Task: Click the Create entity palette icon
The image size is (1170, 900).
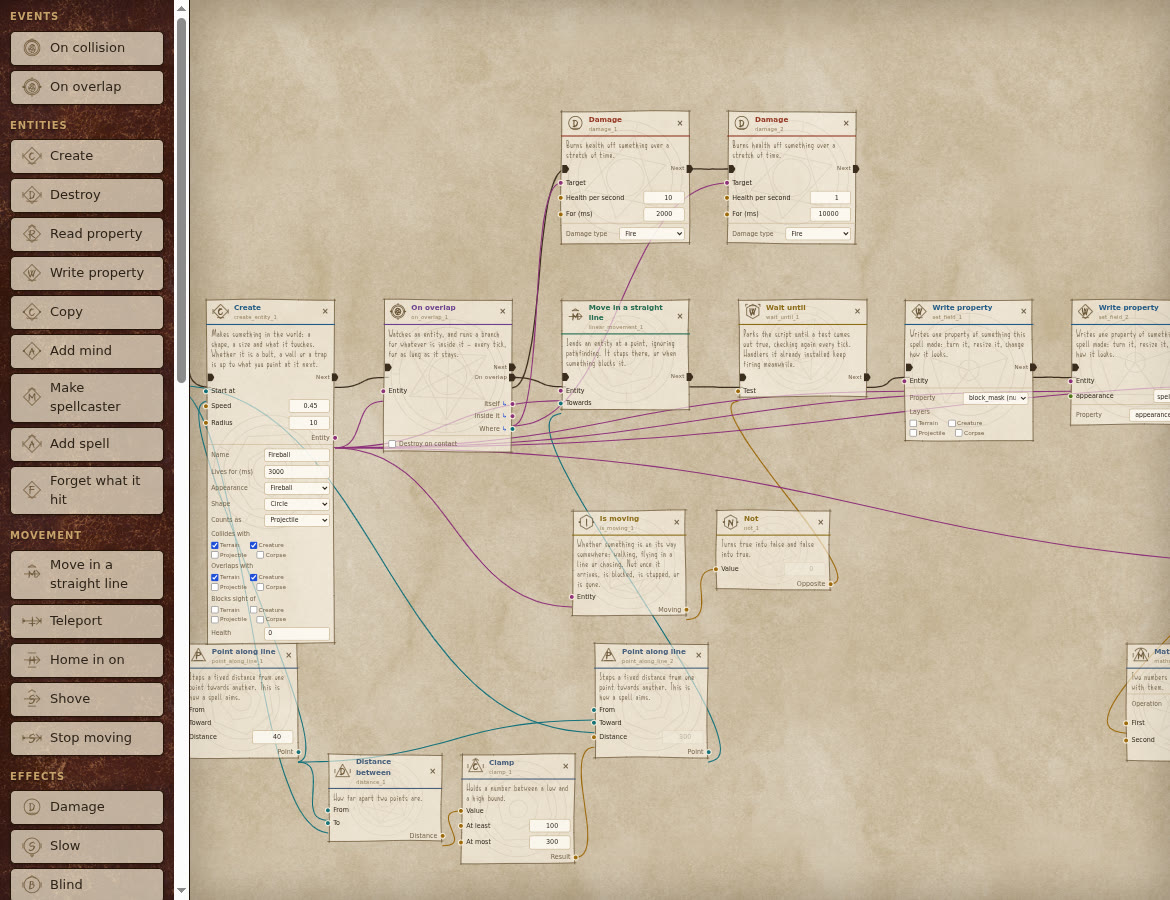Action: click(x=32, y=156)
